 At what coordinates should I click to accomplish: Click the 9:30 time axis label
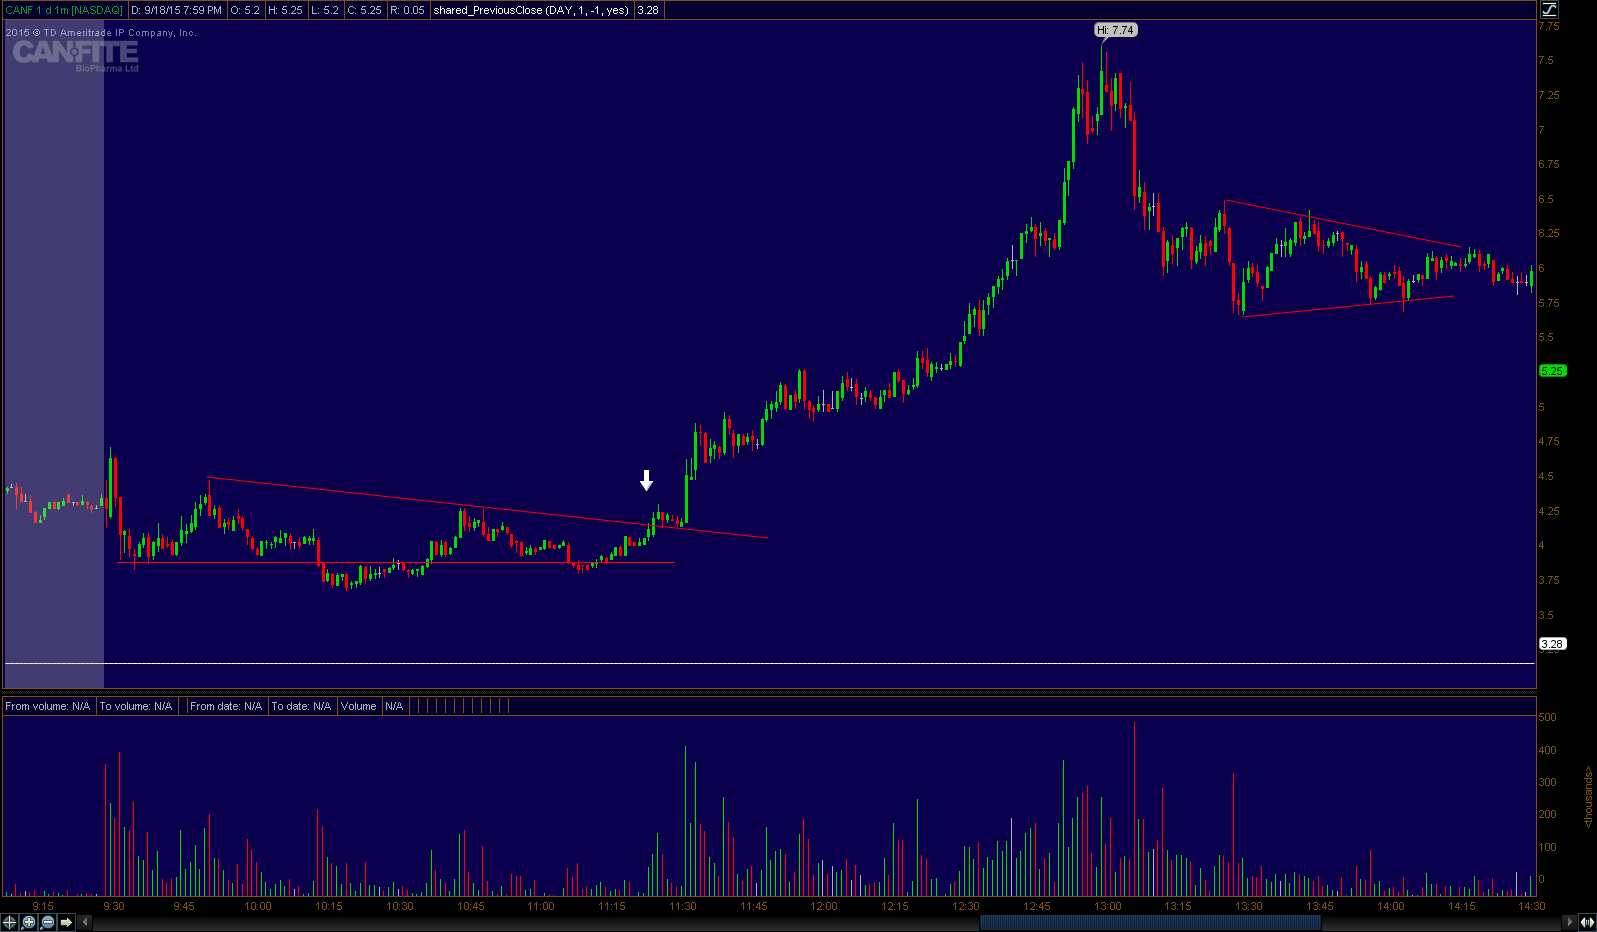pyautogui.click(x=114, y=906)
